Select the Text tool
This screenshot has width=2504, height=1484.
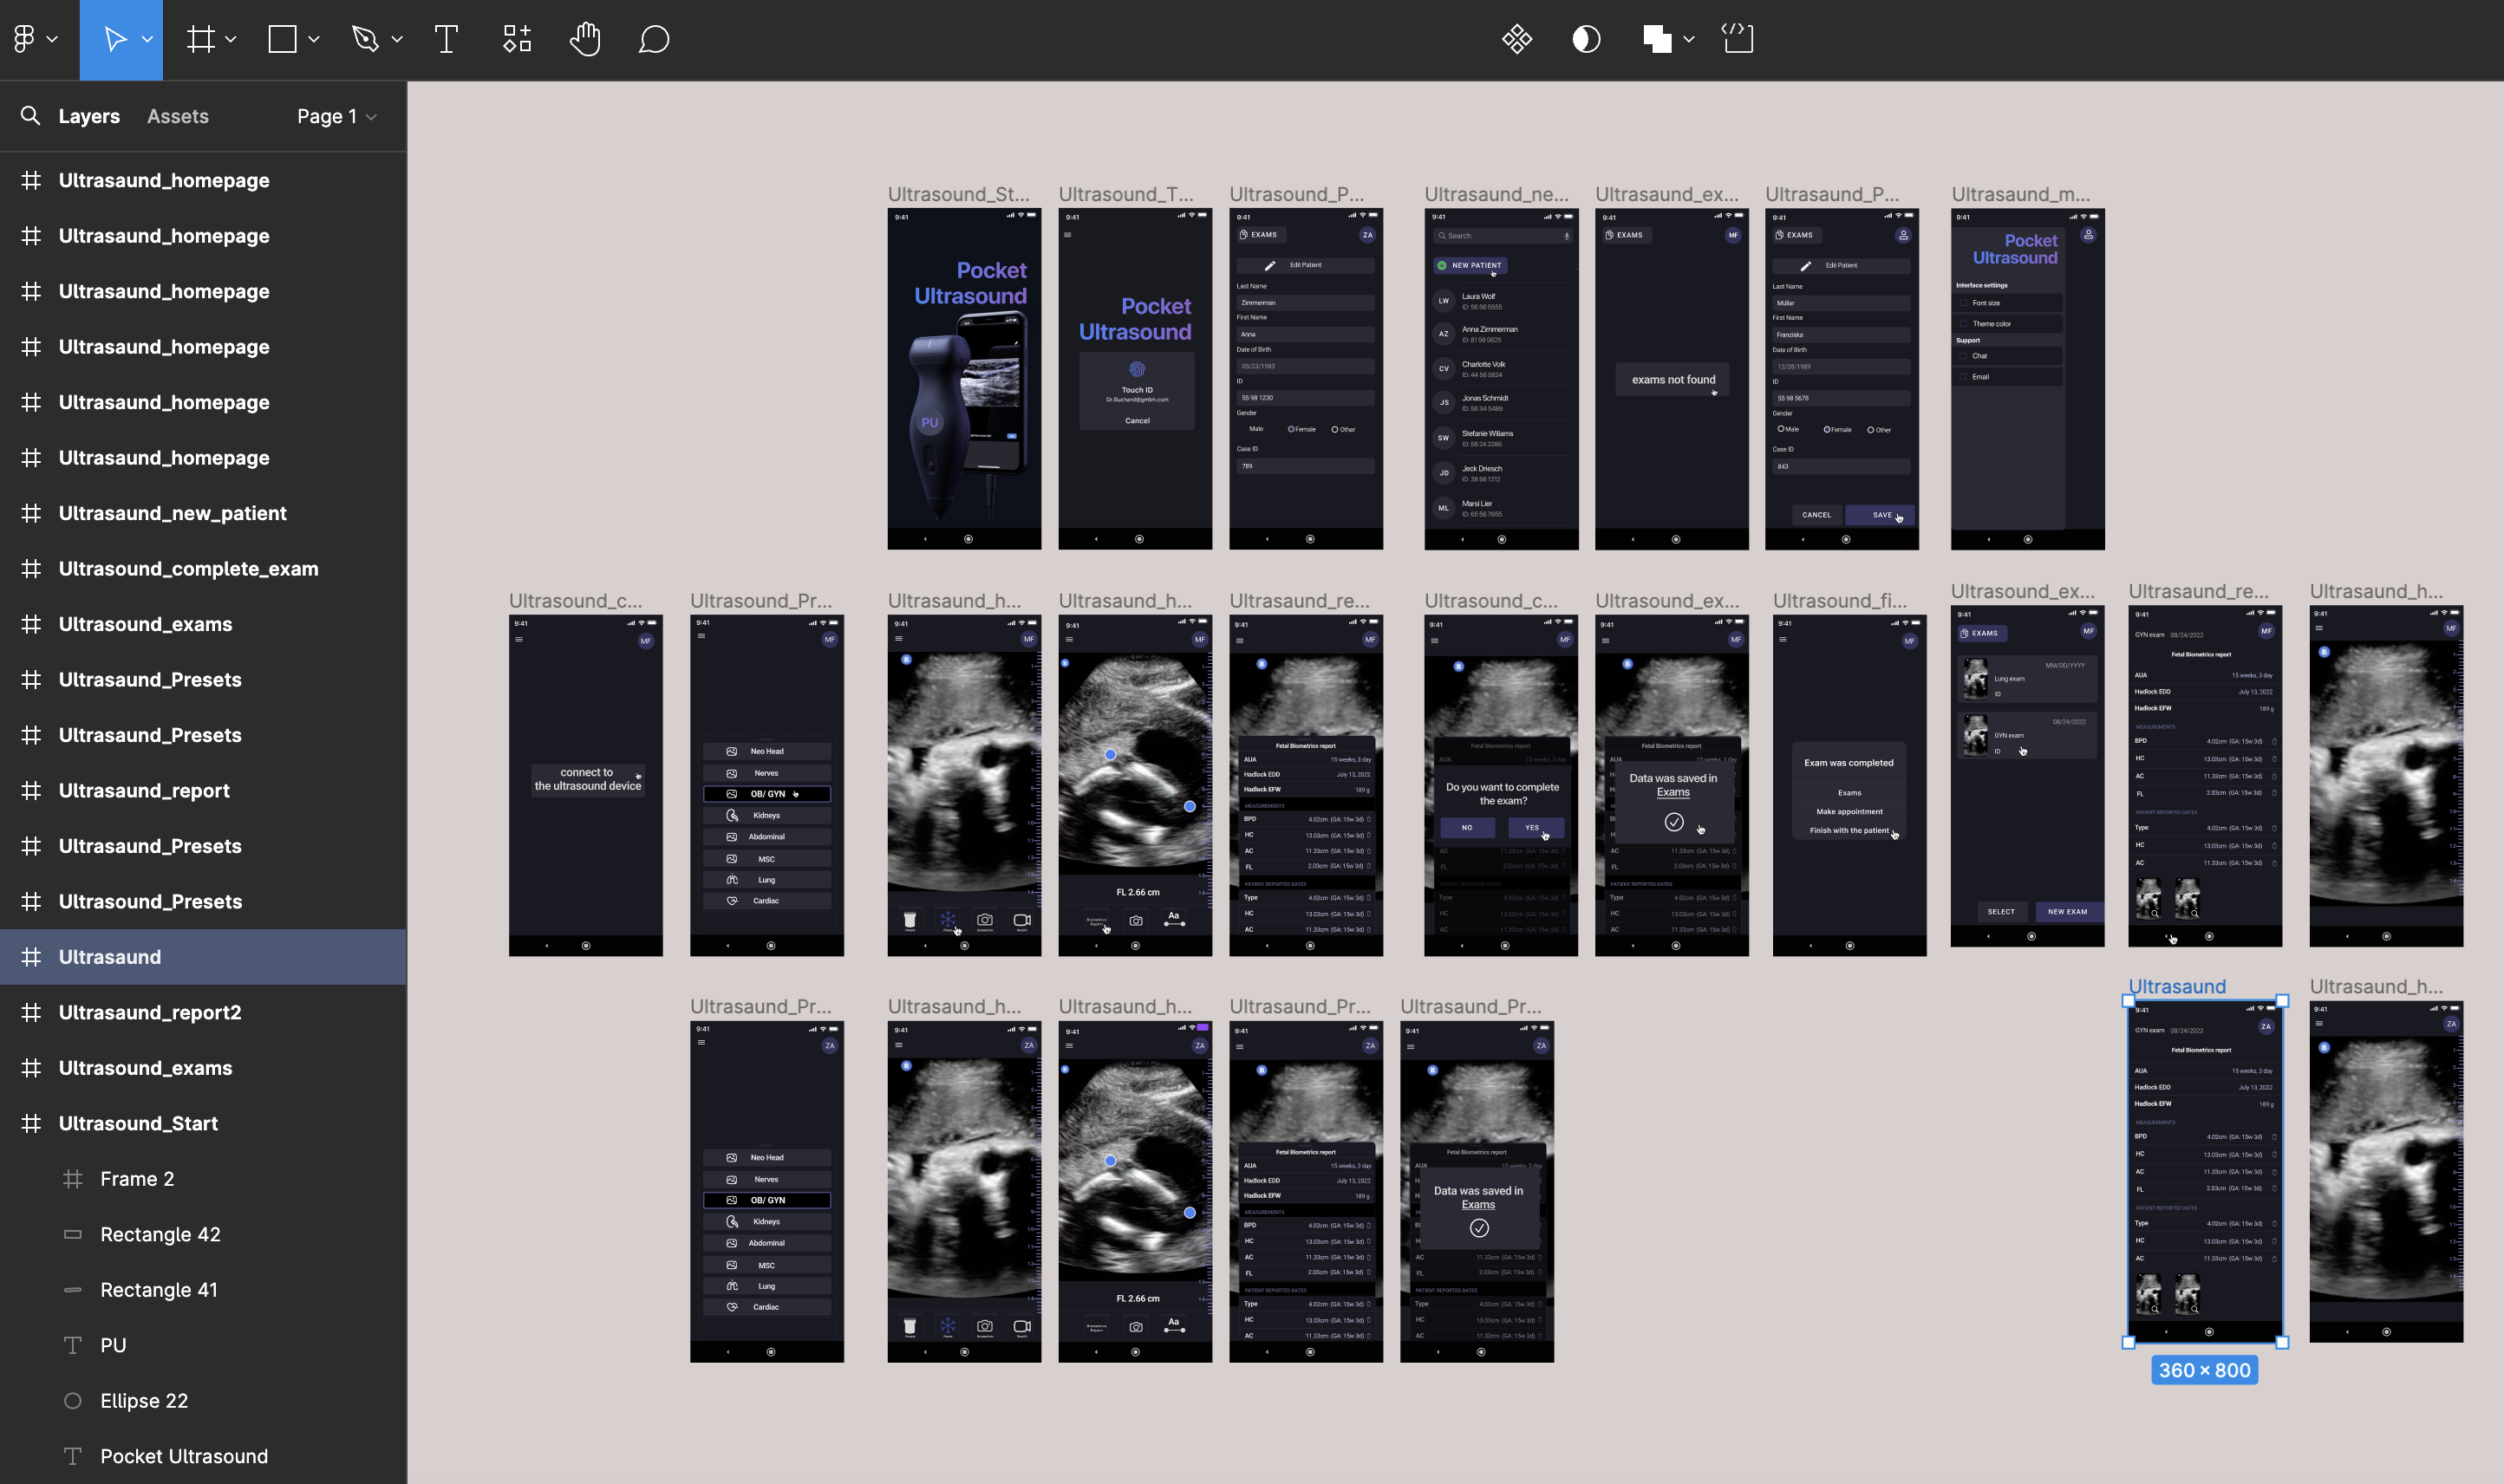447,40
